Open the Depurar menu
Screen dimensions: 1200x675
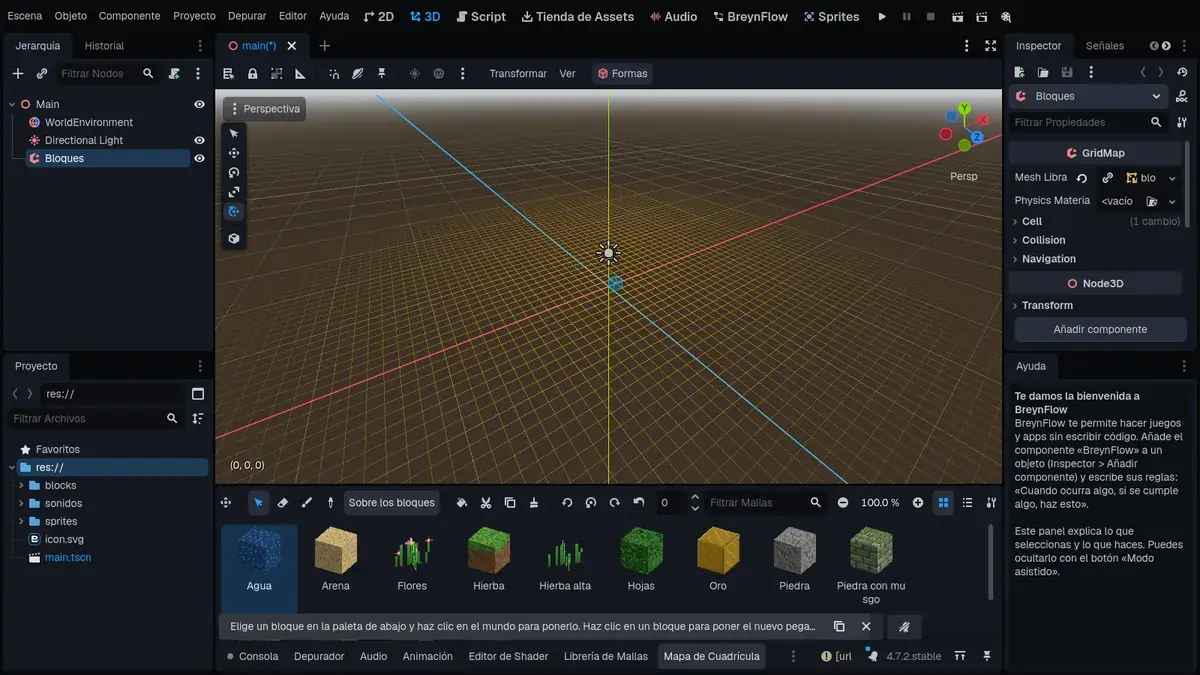pyautogui.click(x=247, y=16)
